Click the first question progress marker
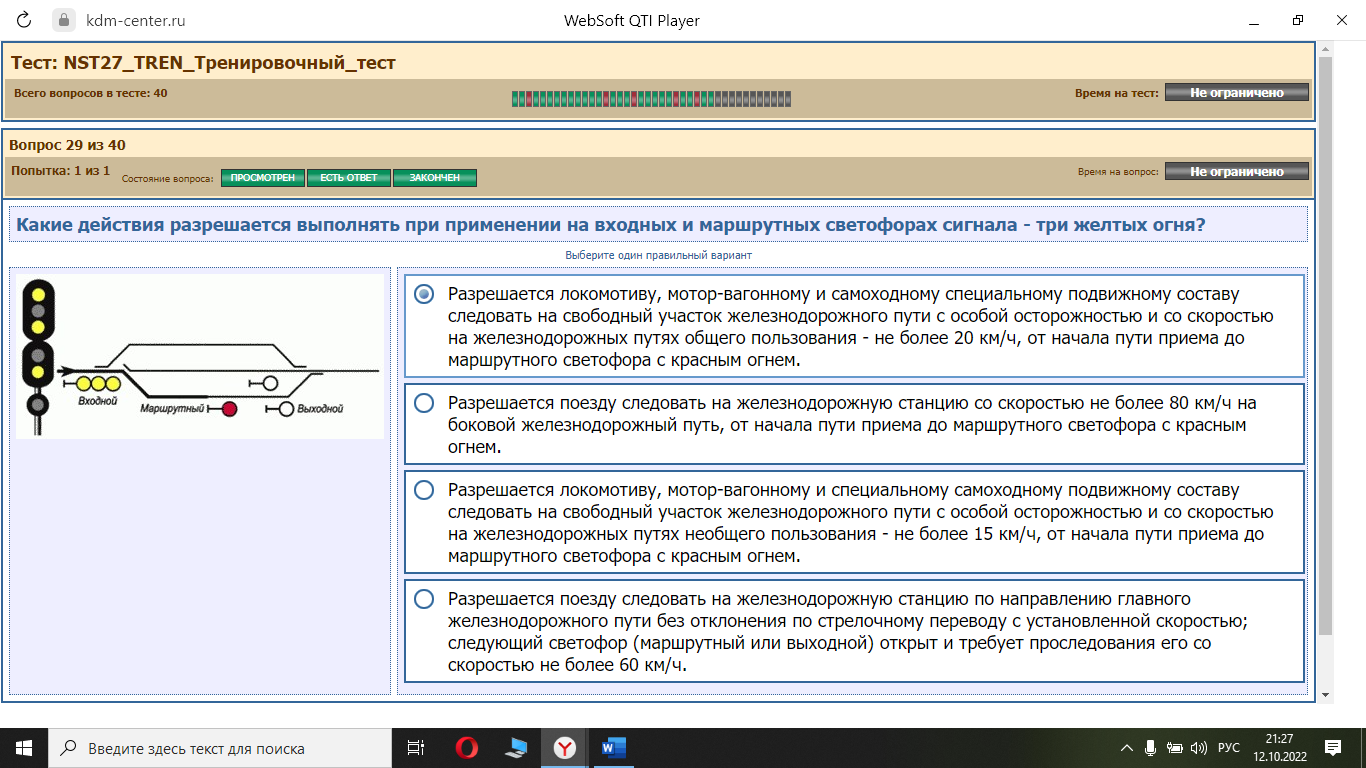Image resolution: width=1366 pixels, height=768 pixels. (x=515, y=99)
